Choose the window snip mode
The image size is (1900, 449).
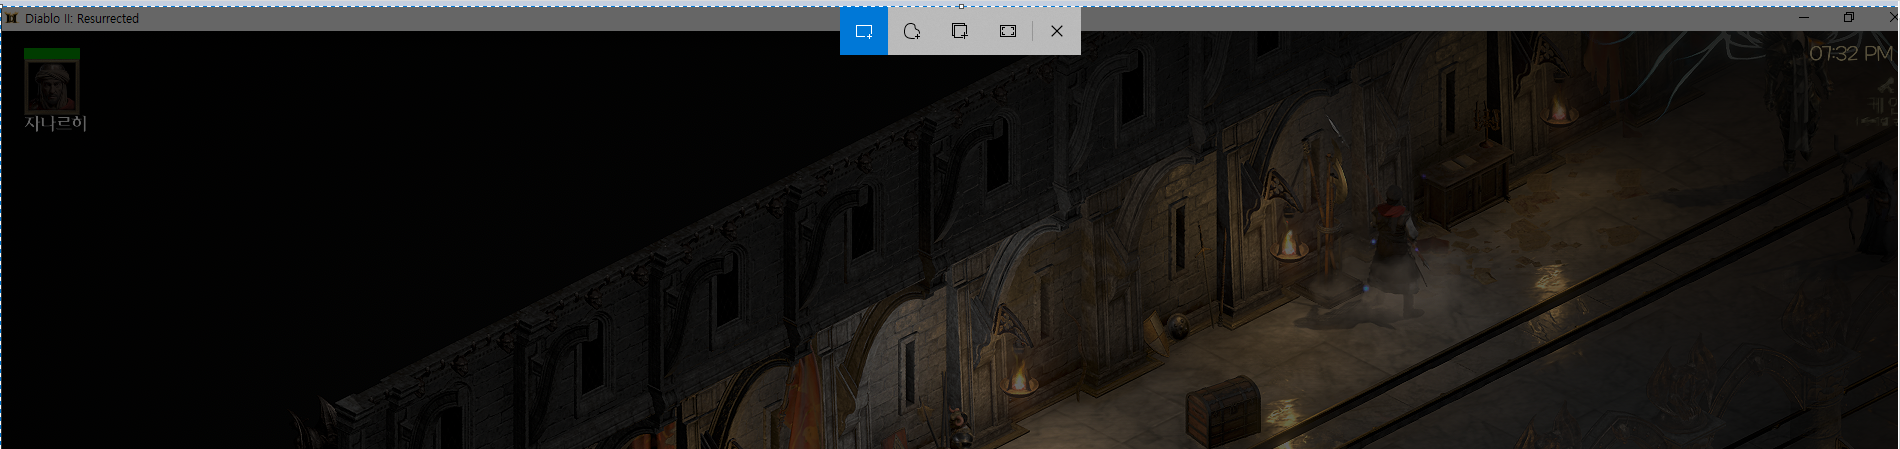[960, 31]
